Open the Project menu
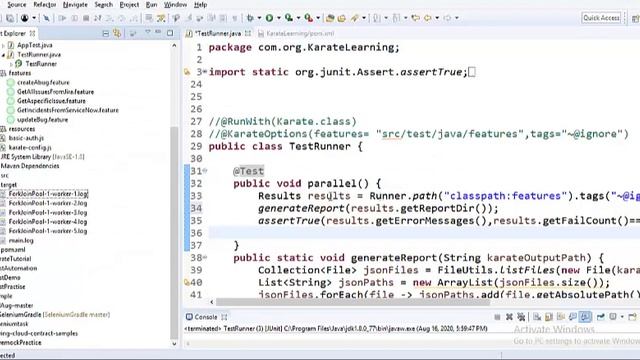This screenshot has width=640, height=360. pos(129,5)
